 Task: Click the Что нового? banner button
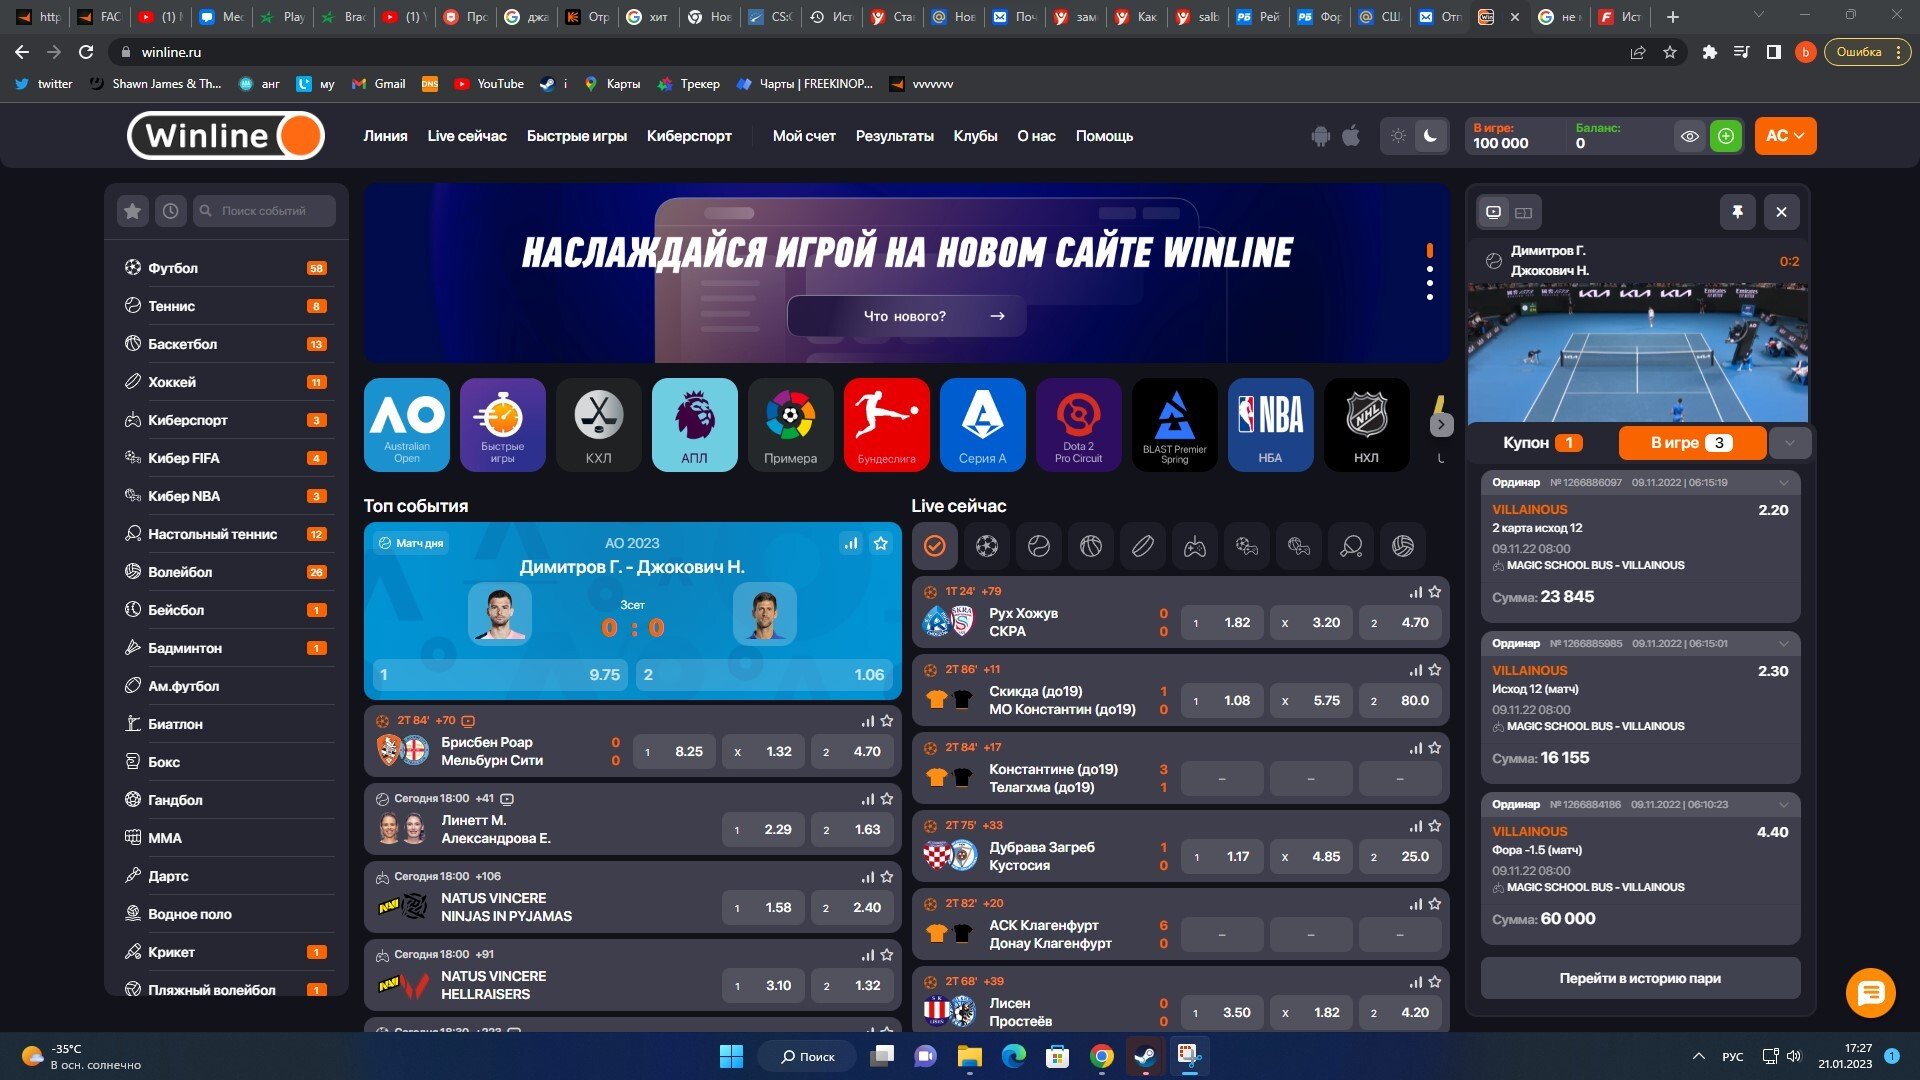[x=906, y=316]
